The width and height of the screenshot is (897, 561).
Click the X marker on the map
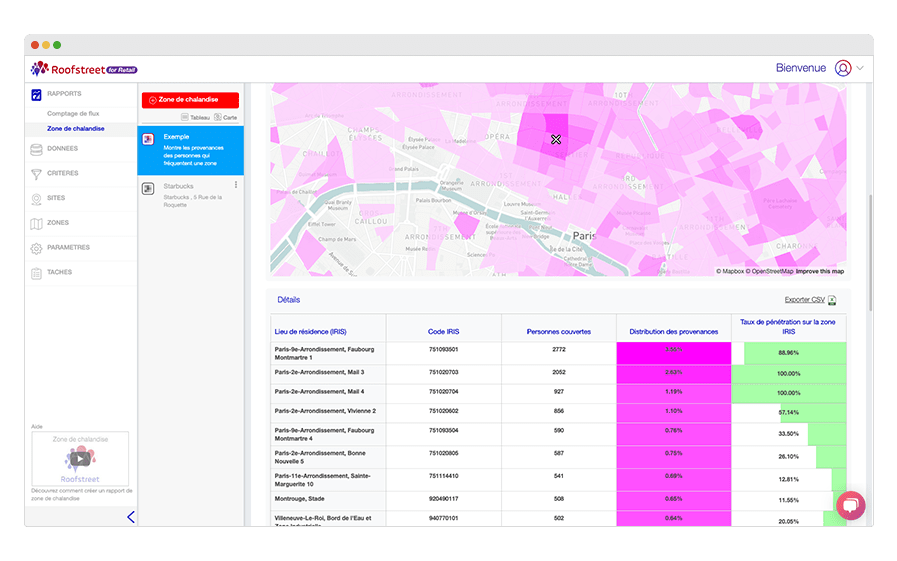[556, 140]
